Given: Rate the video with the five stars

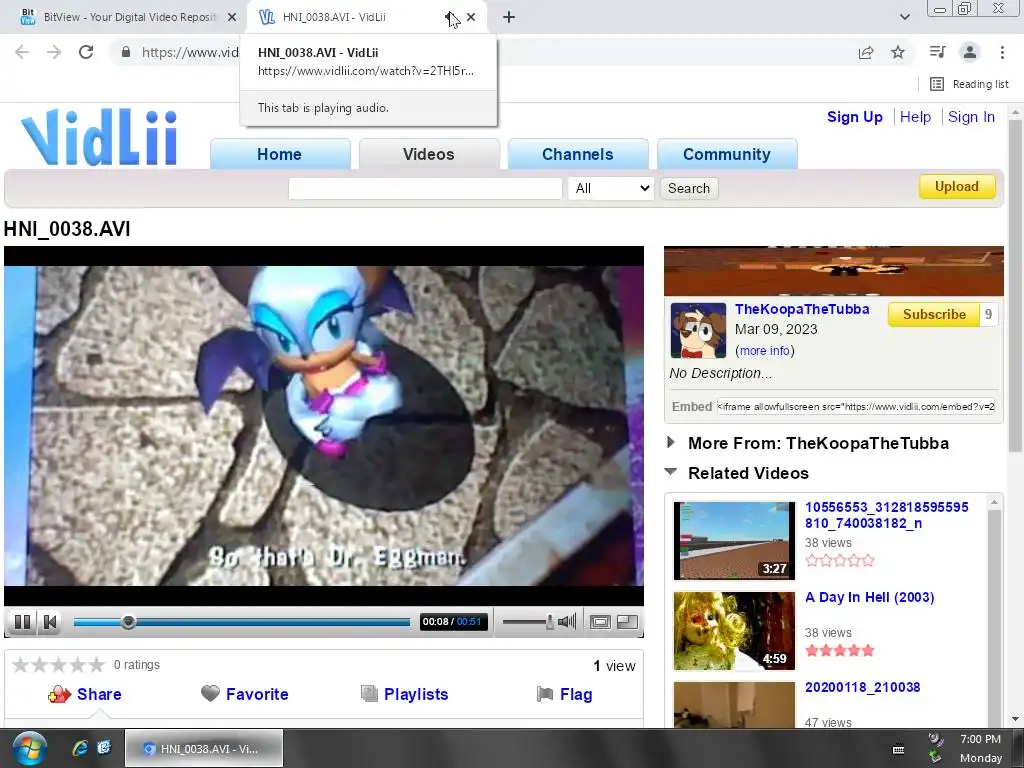Looking at the screenshot, I should [58, 665].
